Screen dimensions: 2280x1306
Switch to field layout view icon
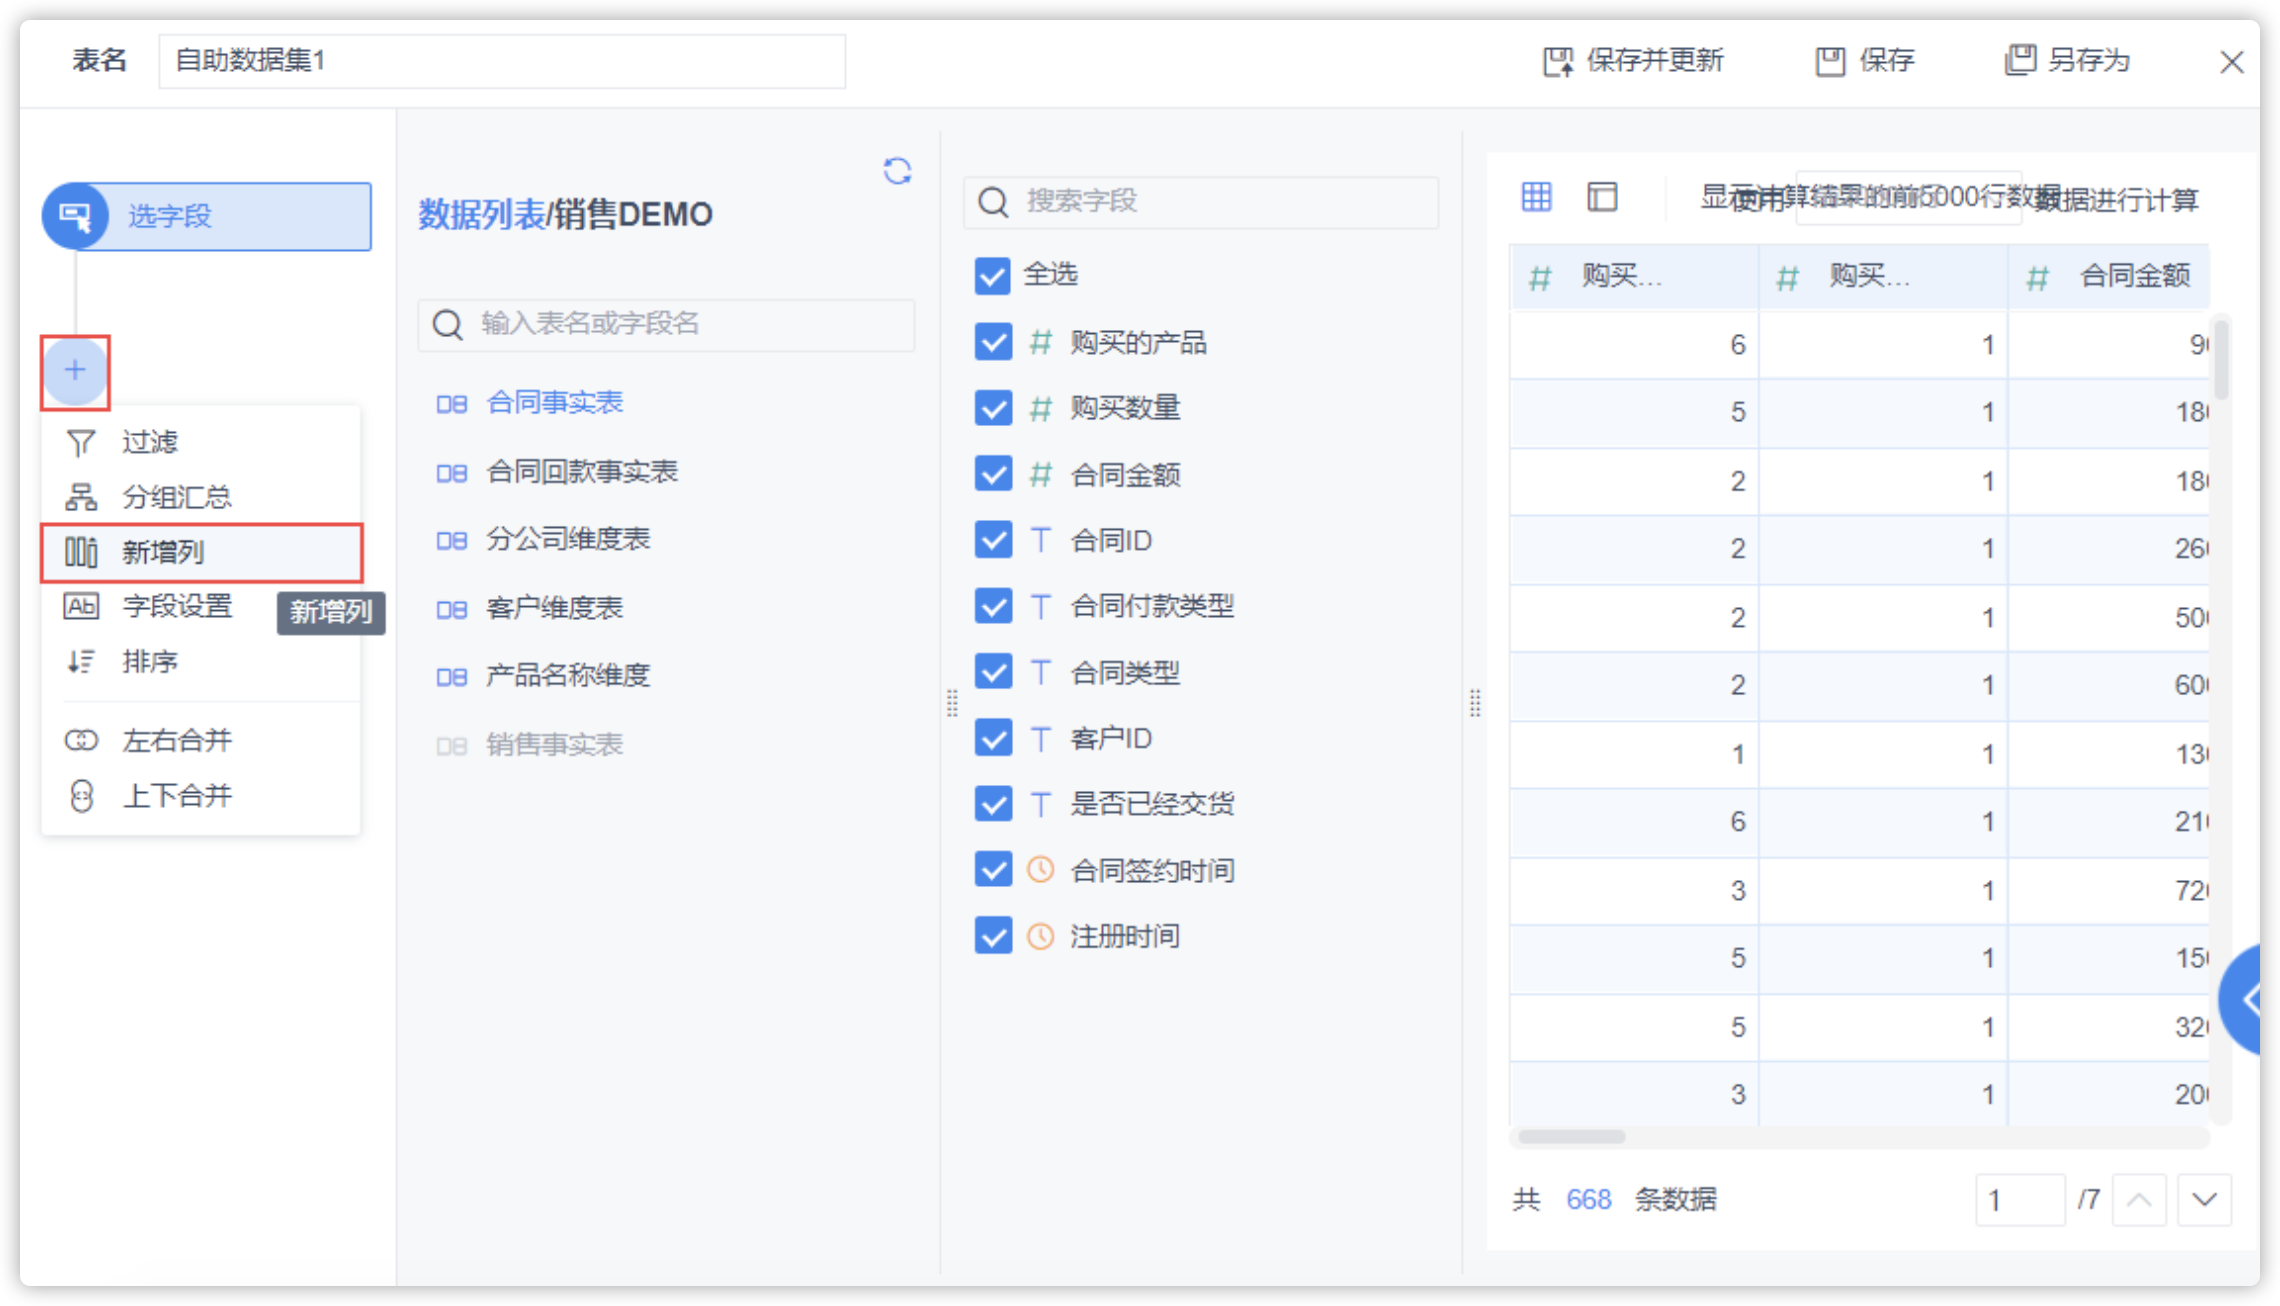click(x=1602, y=197)
